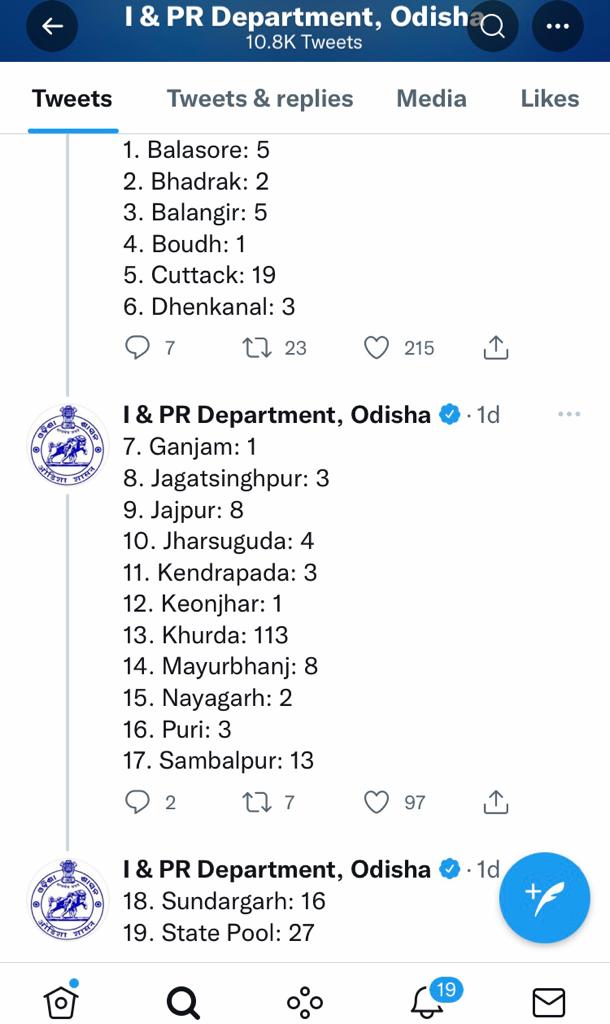Retweet the tweet with 23 retweets
Viewport: 610px width, 1024px height.
[256, 348]
